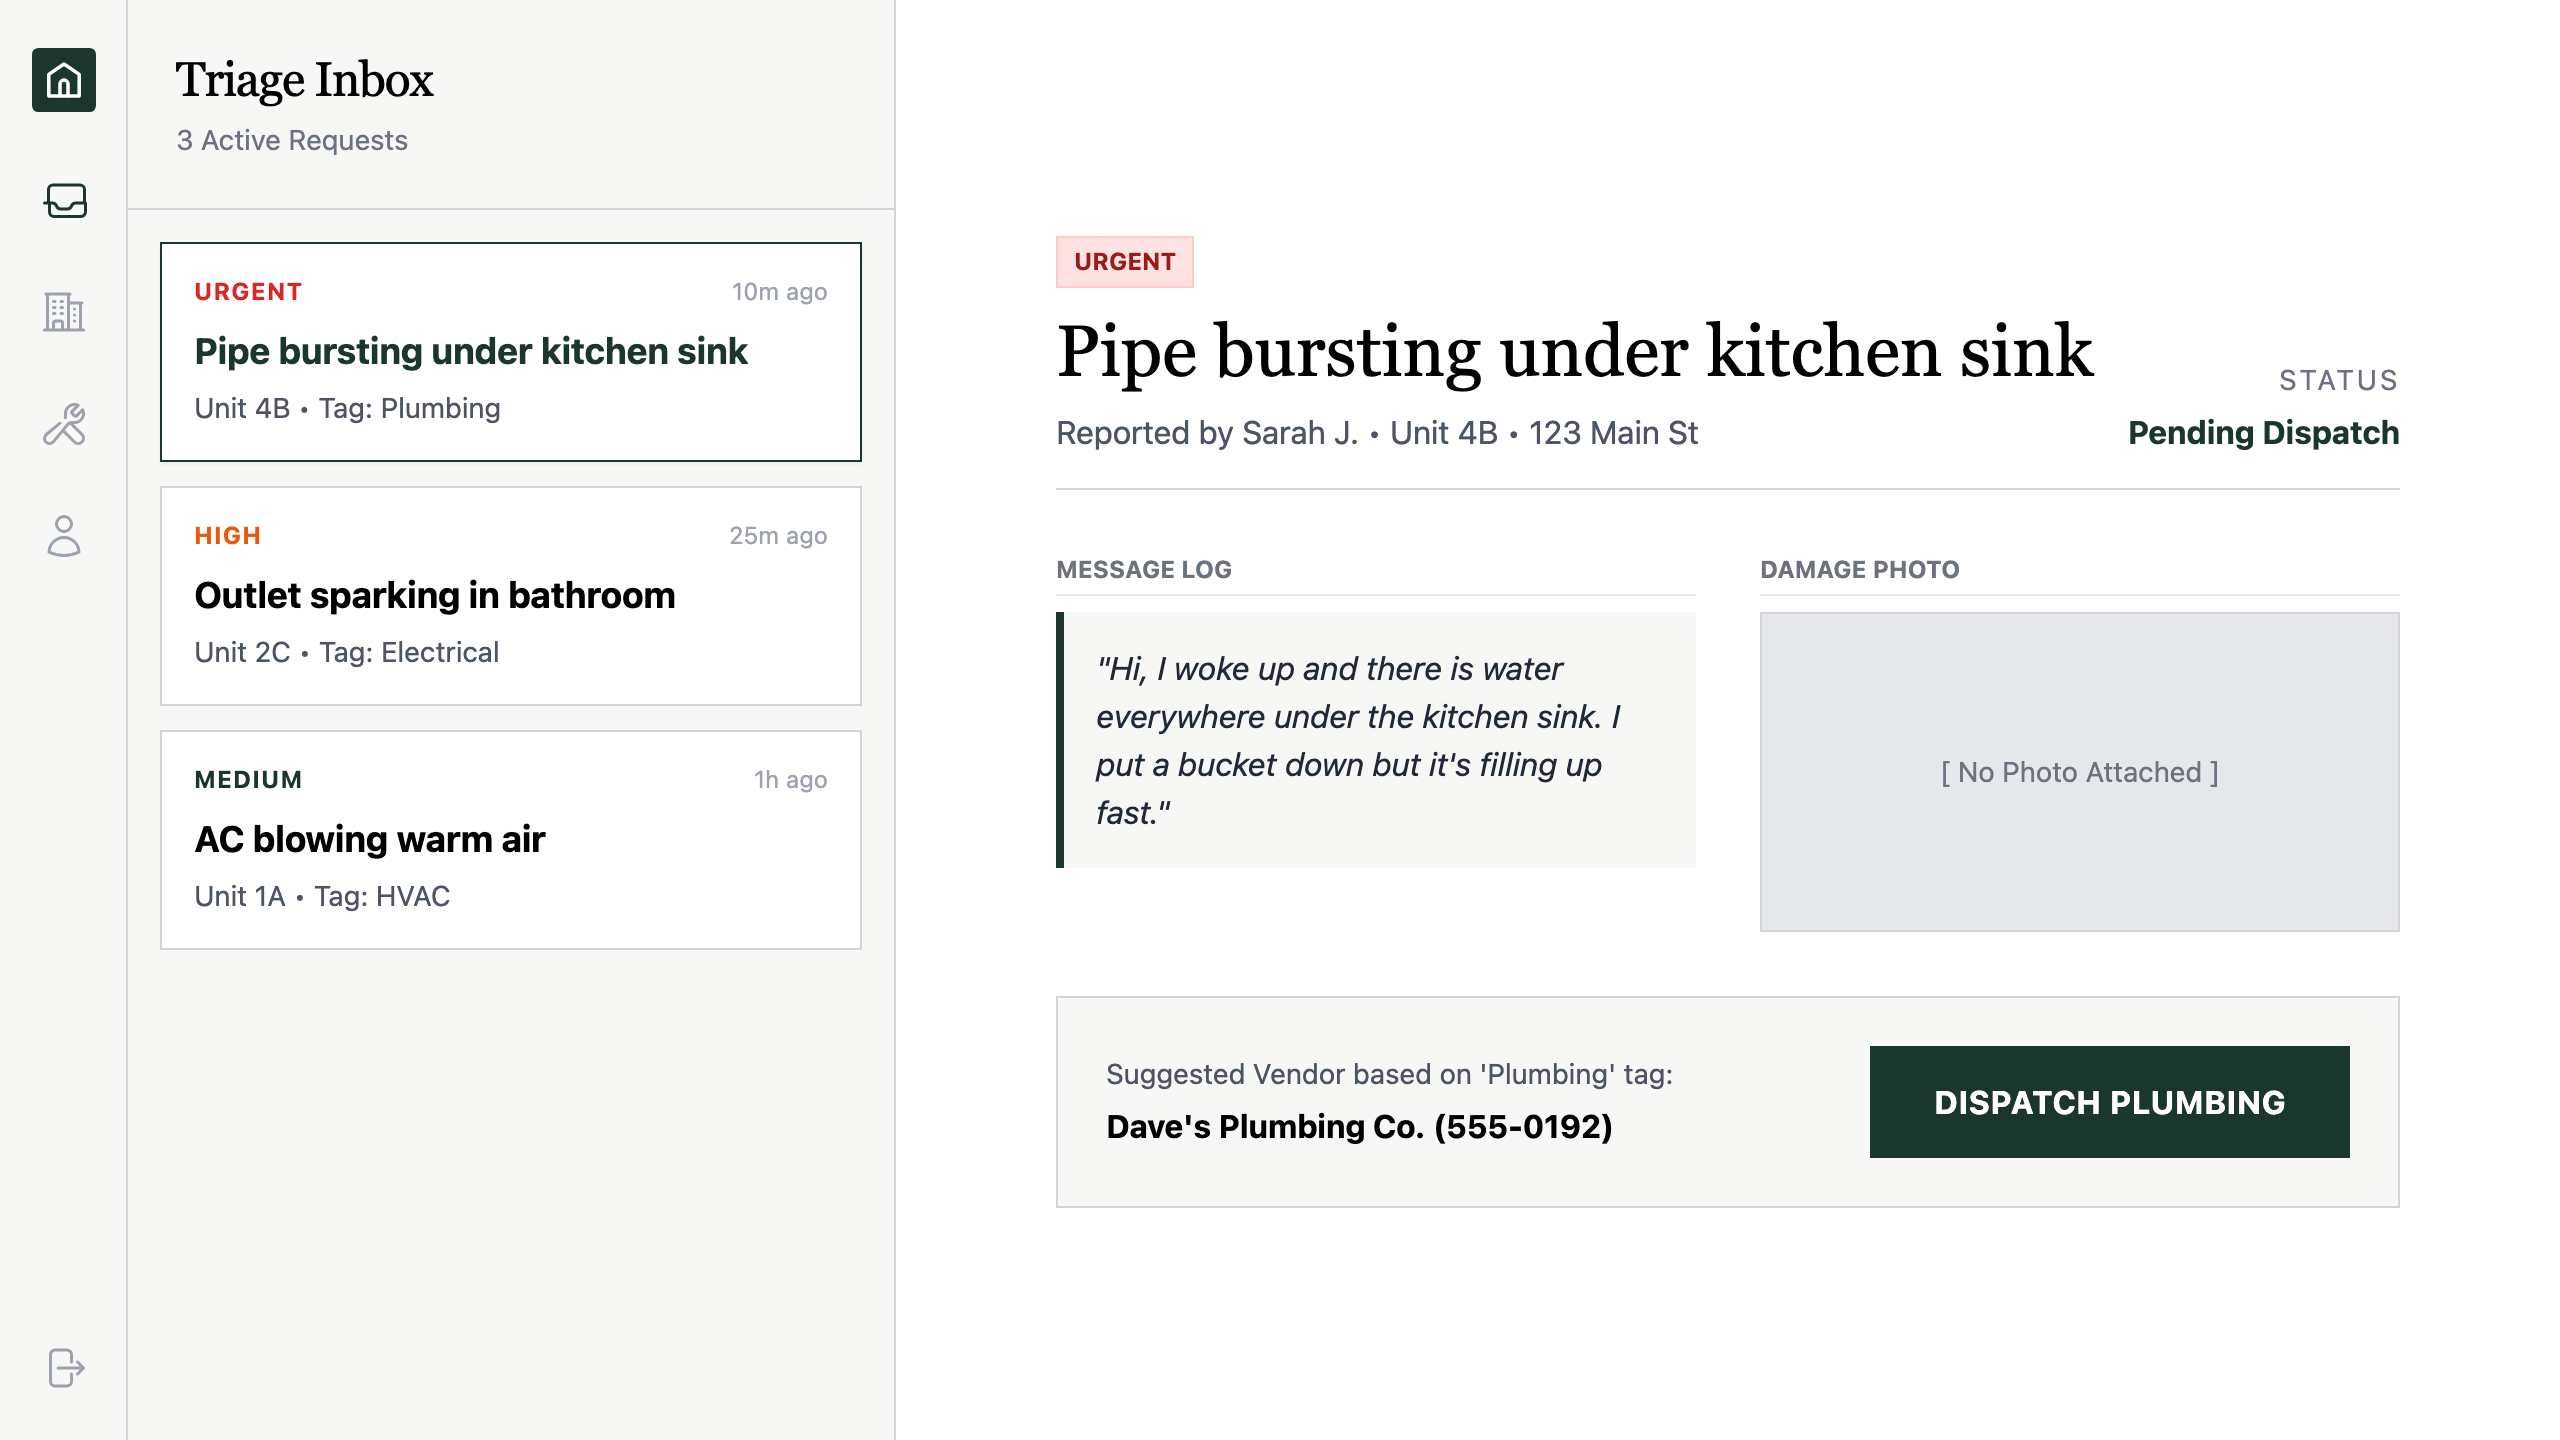Click '3 Active Requests' under Triage Inbox
Screen dimensions: 2560x1440
pos(291,140)
